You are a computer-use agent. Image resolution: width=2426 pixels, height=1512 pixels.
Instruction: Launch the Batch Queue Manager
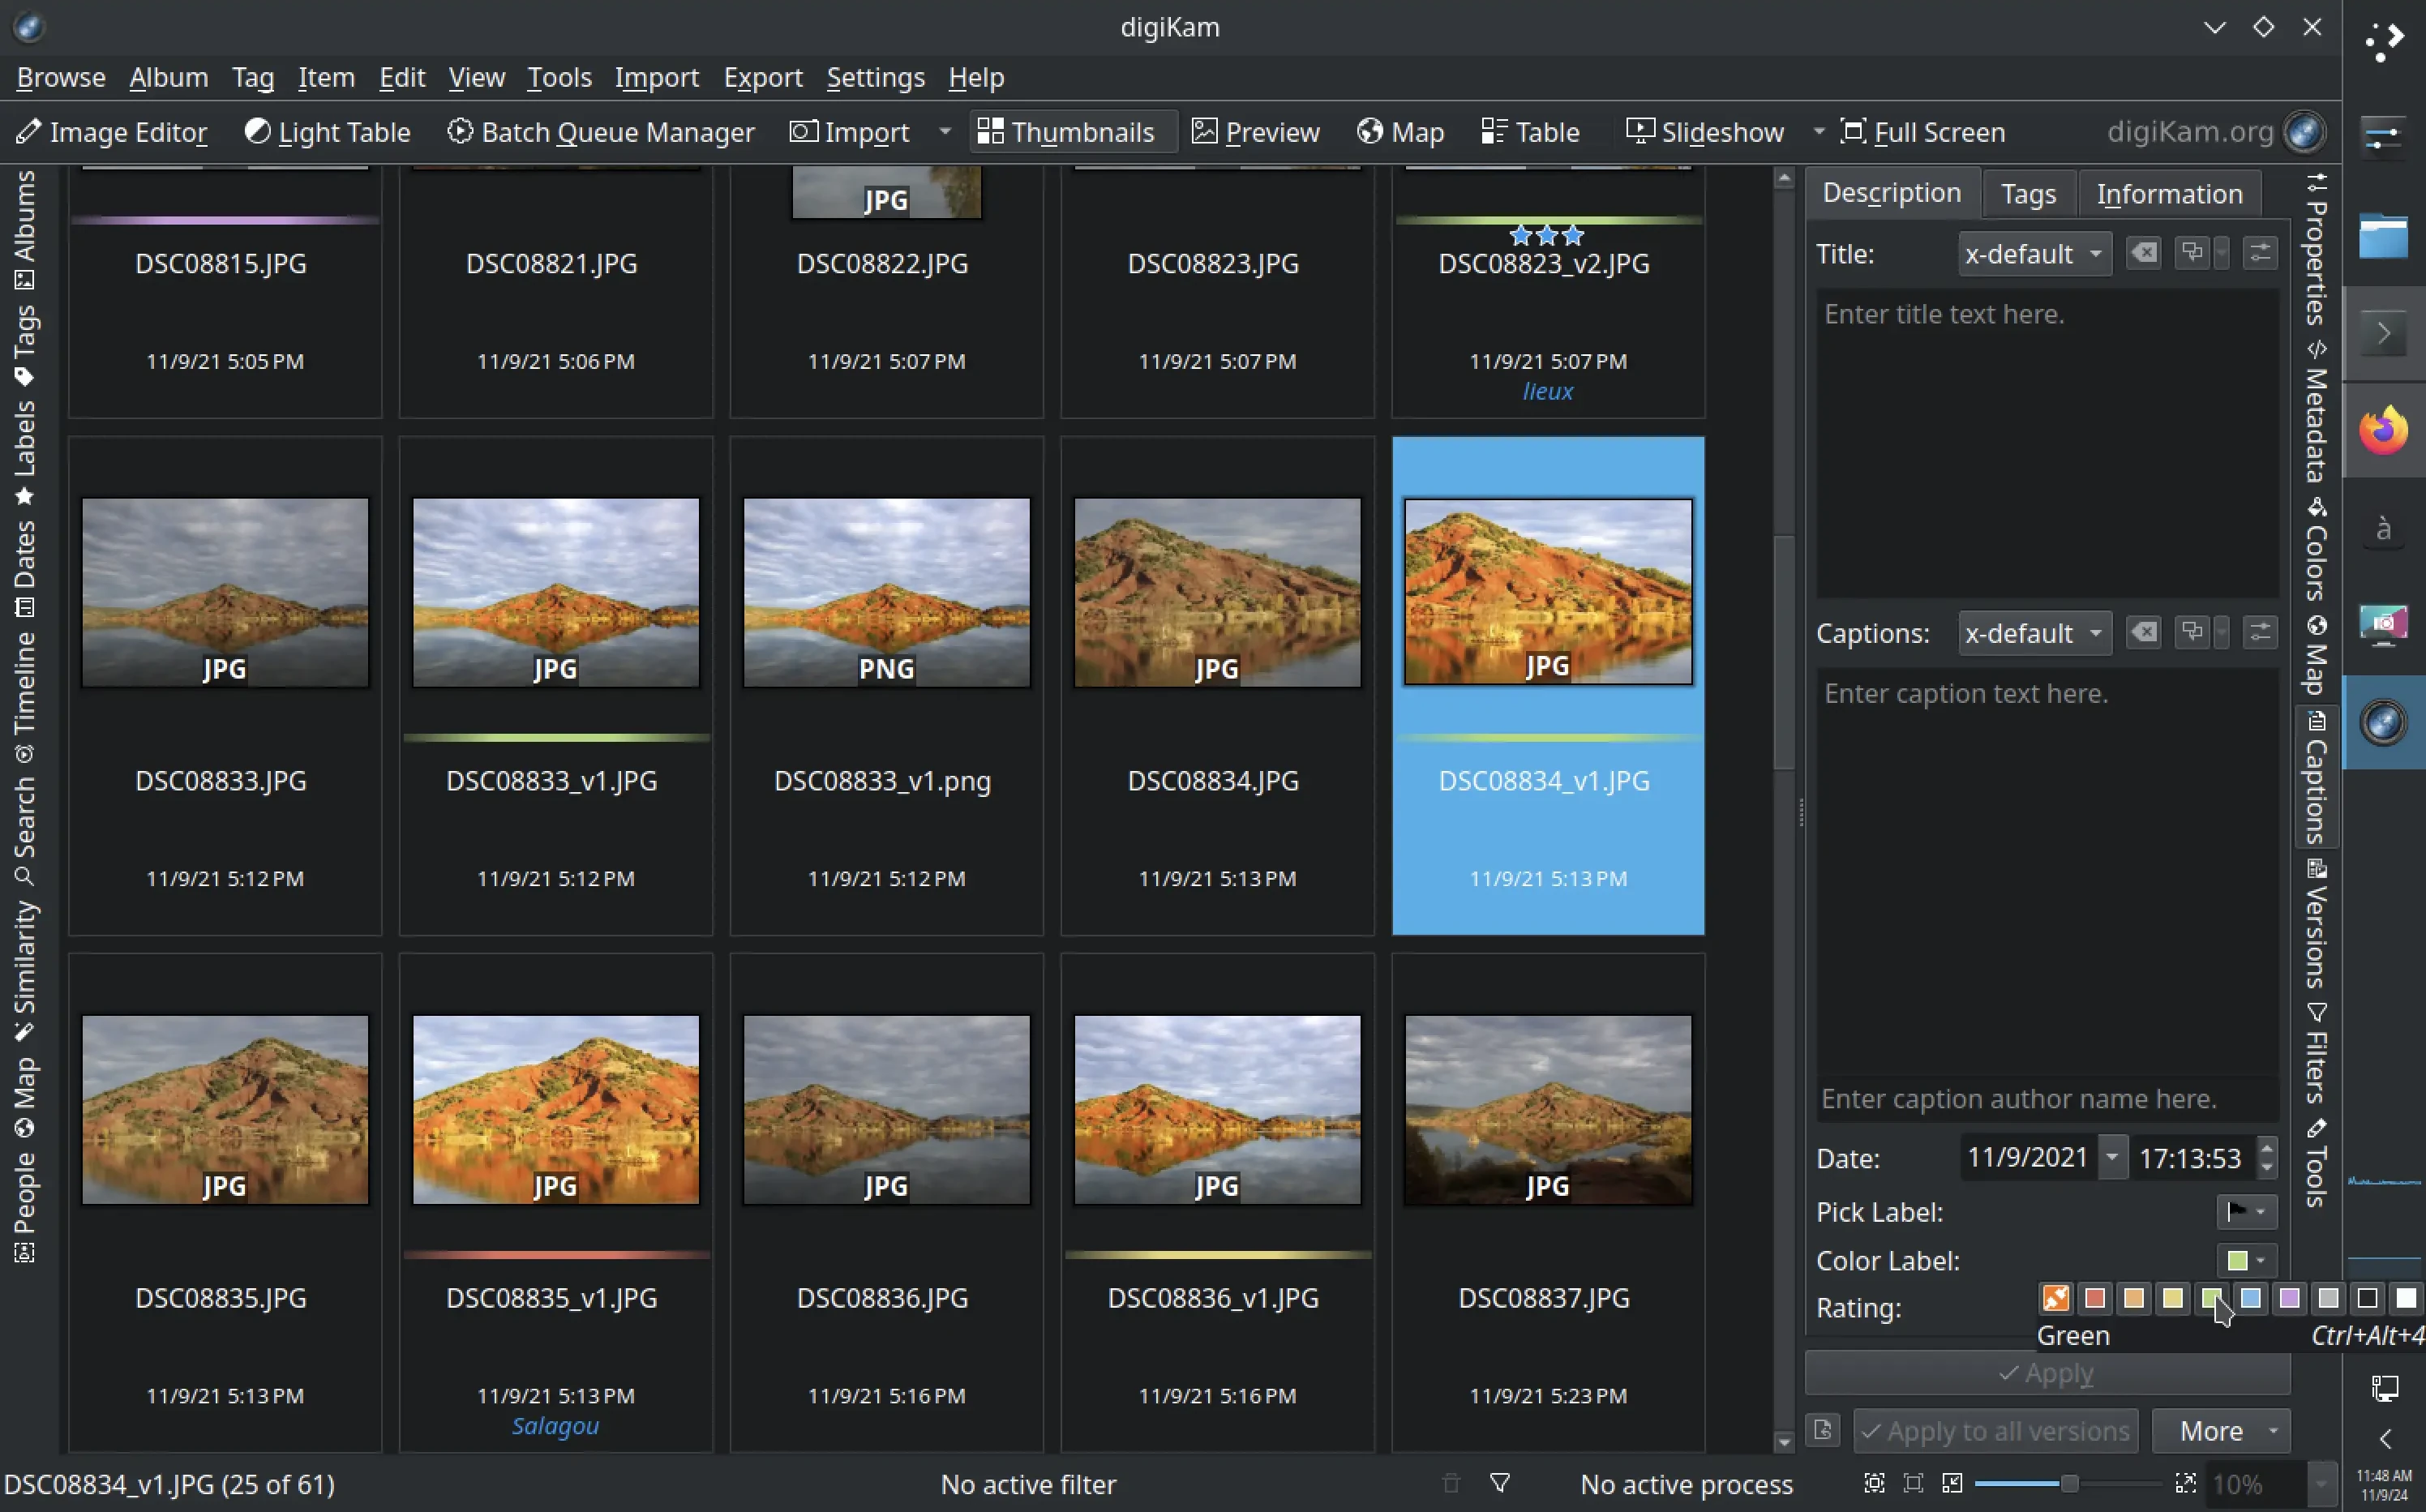(601, 132)
